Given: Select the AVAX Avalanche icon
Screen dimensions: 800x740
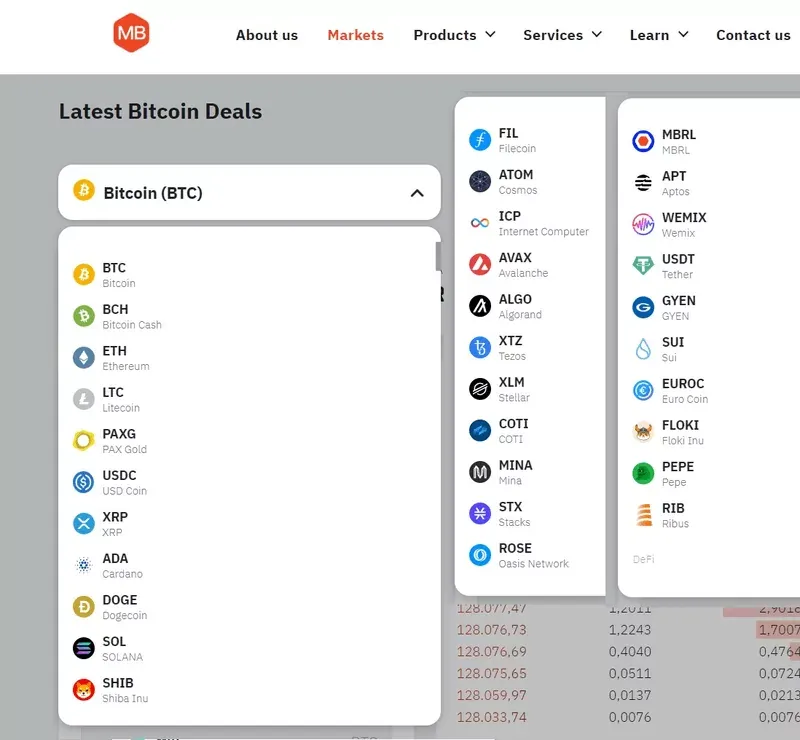Looking at the screenshot, I should 480,264.
